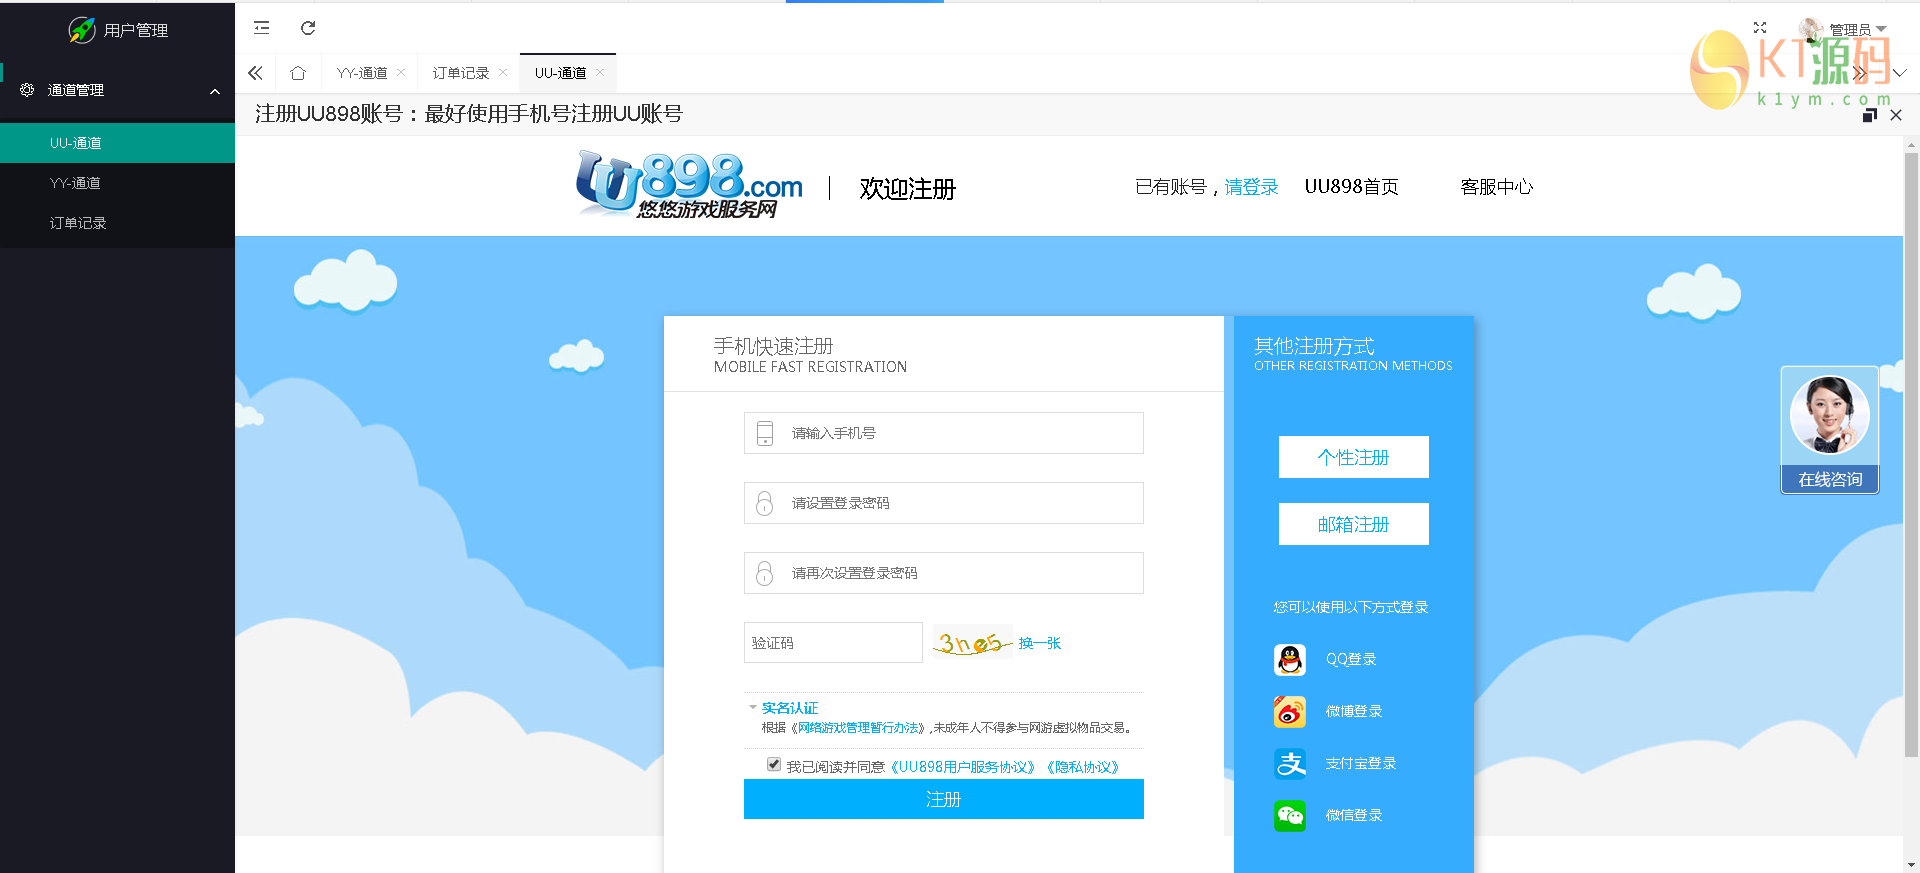Click the UU898.com logo
Screen dimensions: 1920x873
point(689,185)
